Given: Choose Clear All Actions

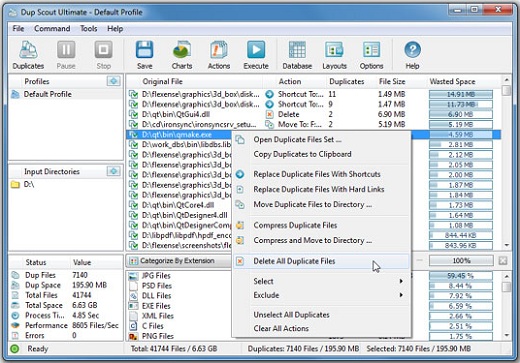Looking at the screenshot, I should [x=321, y=328].
